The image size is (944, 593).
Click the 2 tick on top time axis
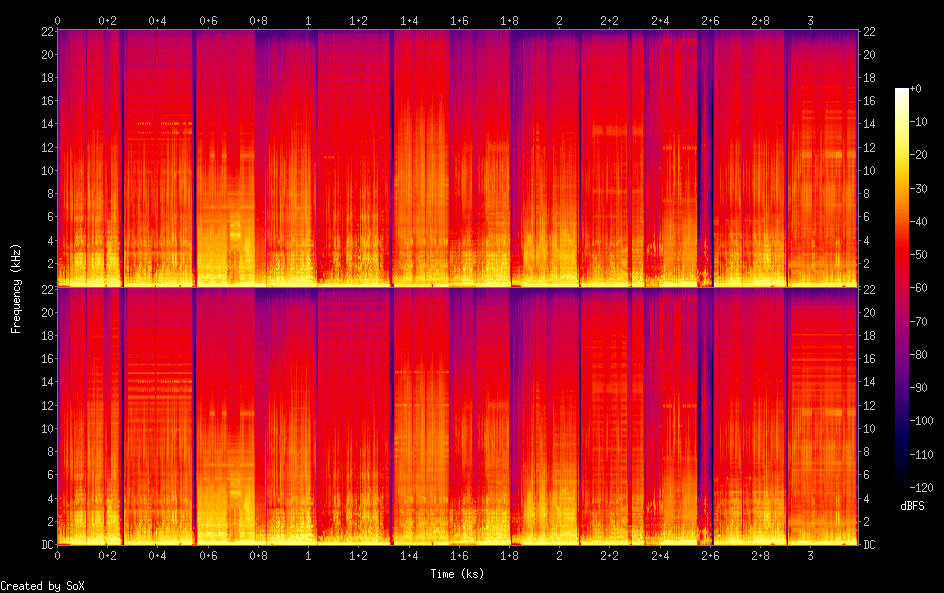coord(559,20)
